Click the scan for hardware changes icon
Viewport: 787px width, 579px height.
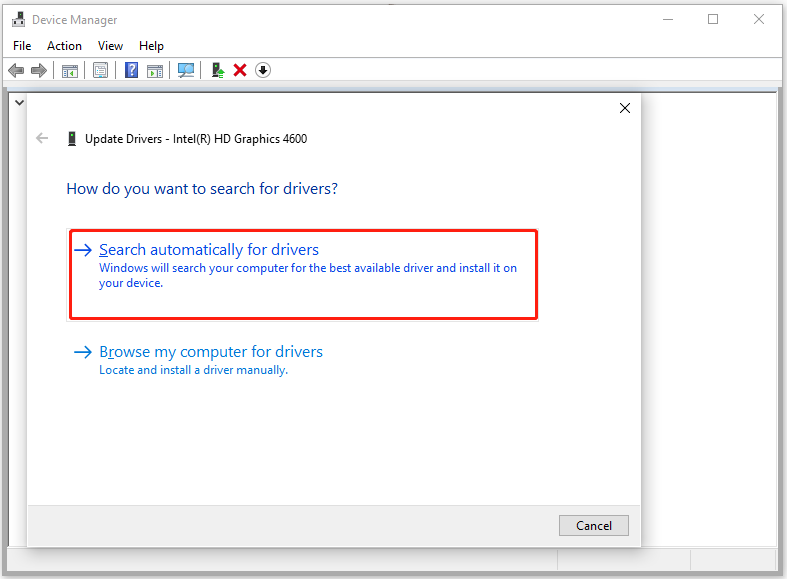pyautogui.click(x=186, y=70)
